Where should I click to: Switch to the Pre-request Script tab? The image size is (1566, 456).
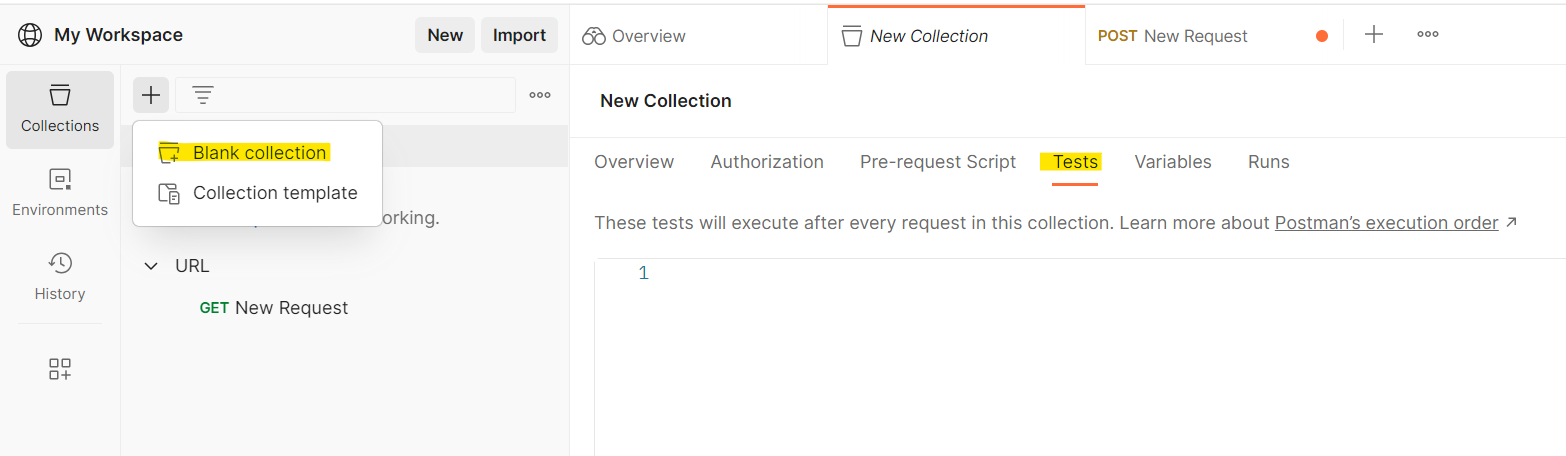[938, 162]
